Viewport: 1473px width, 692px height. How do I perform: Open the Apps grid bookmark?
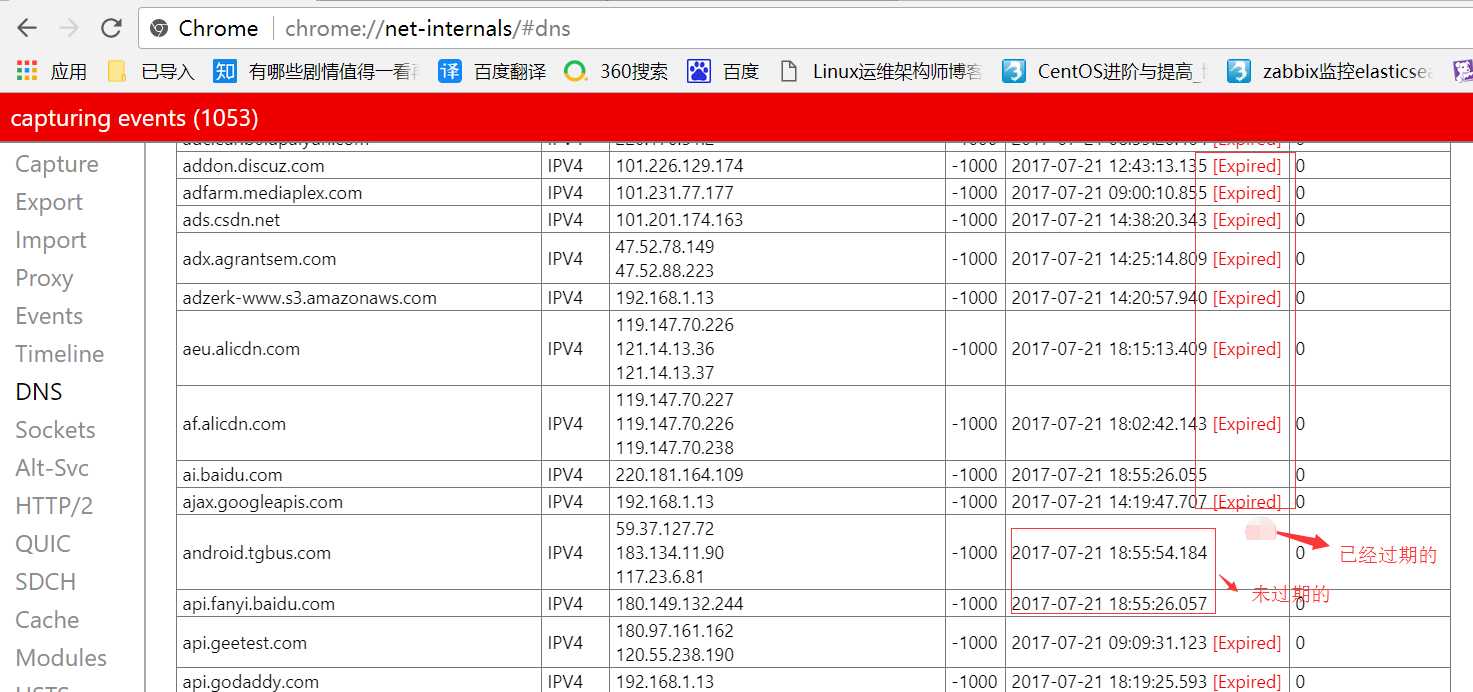coord(52,71)
